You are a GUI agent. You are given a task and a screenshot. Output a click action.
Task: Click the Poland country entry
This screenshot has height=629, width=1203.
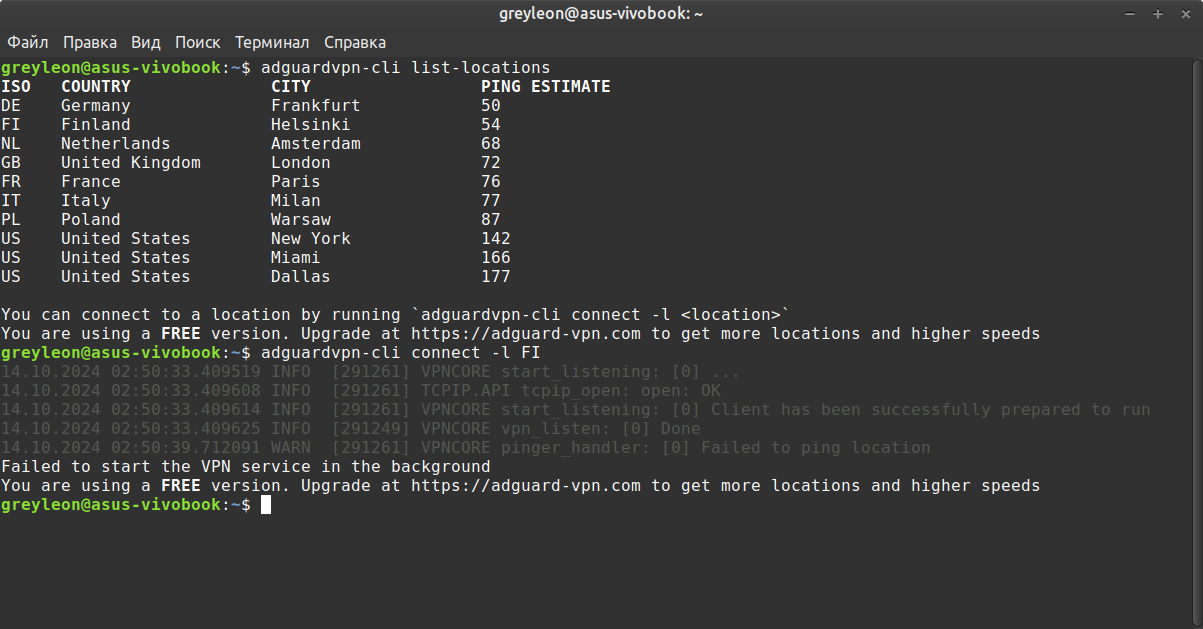(91, 220)
